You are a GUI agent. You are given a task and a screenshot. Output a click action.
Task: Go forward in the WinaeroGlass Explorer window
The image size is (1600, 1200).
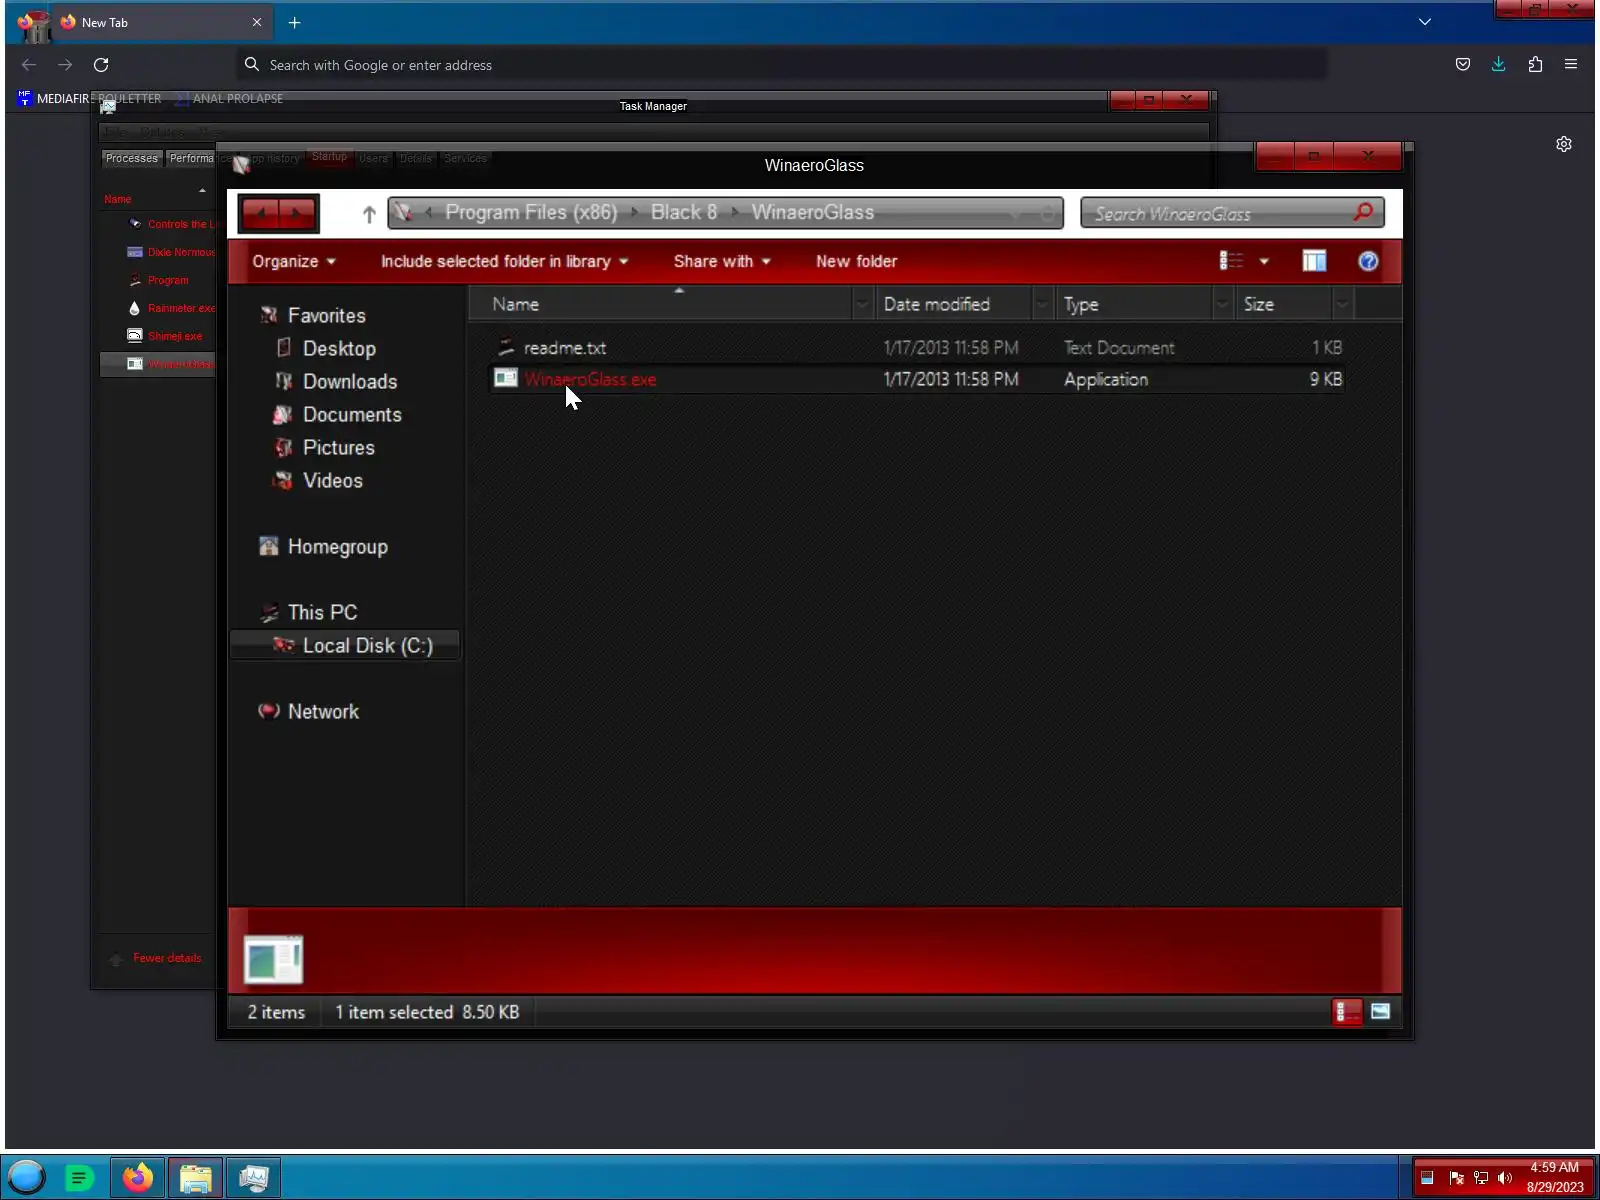tap(297, 213)
